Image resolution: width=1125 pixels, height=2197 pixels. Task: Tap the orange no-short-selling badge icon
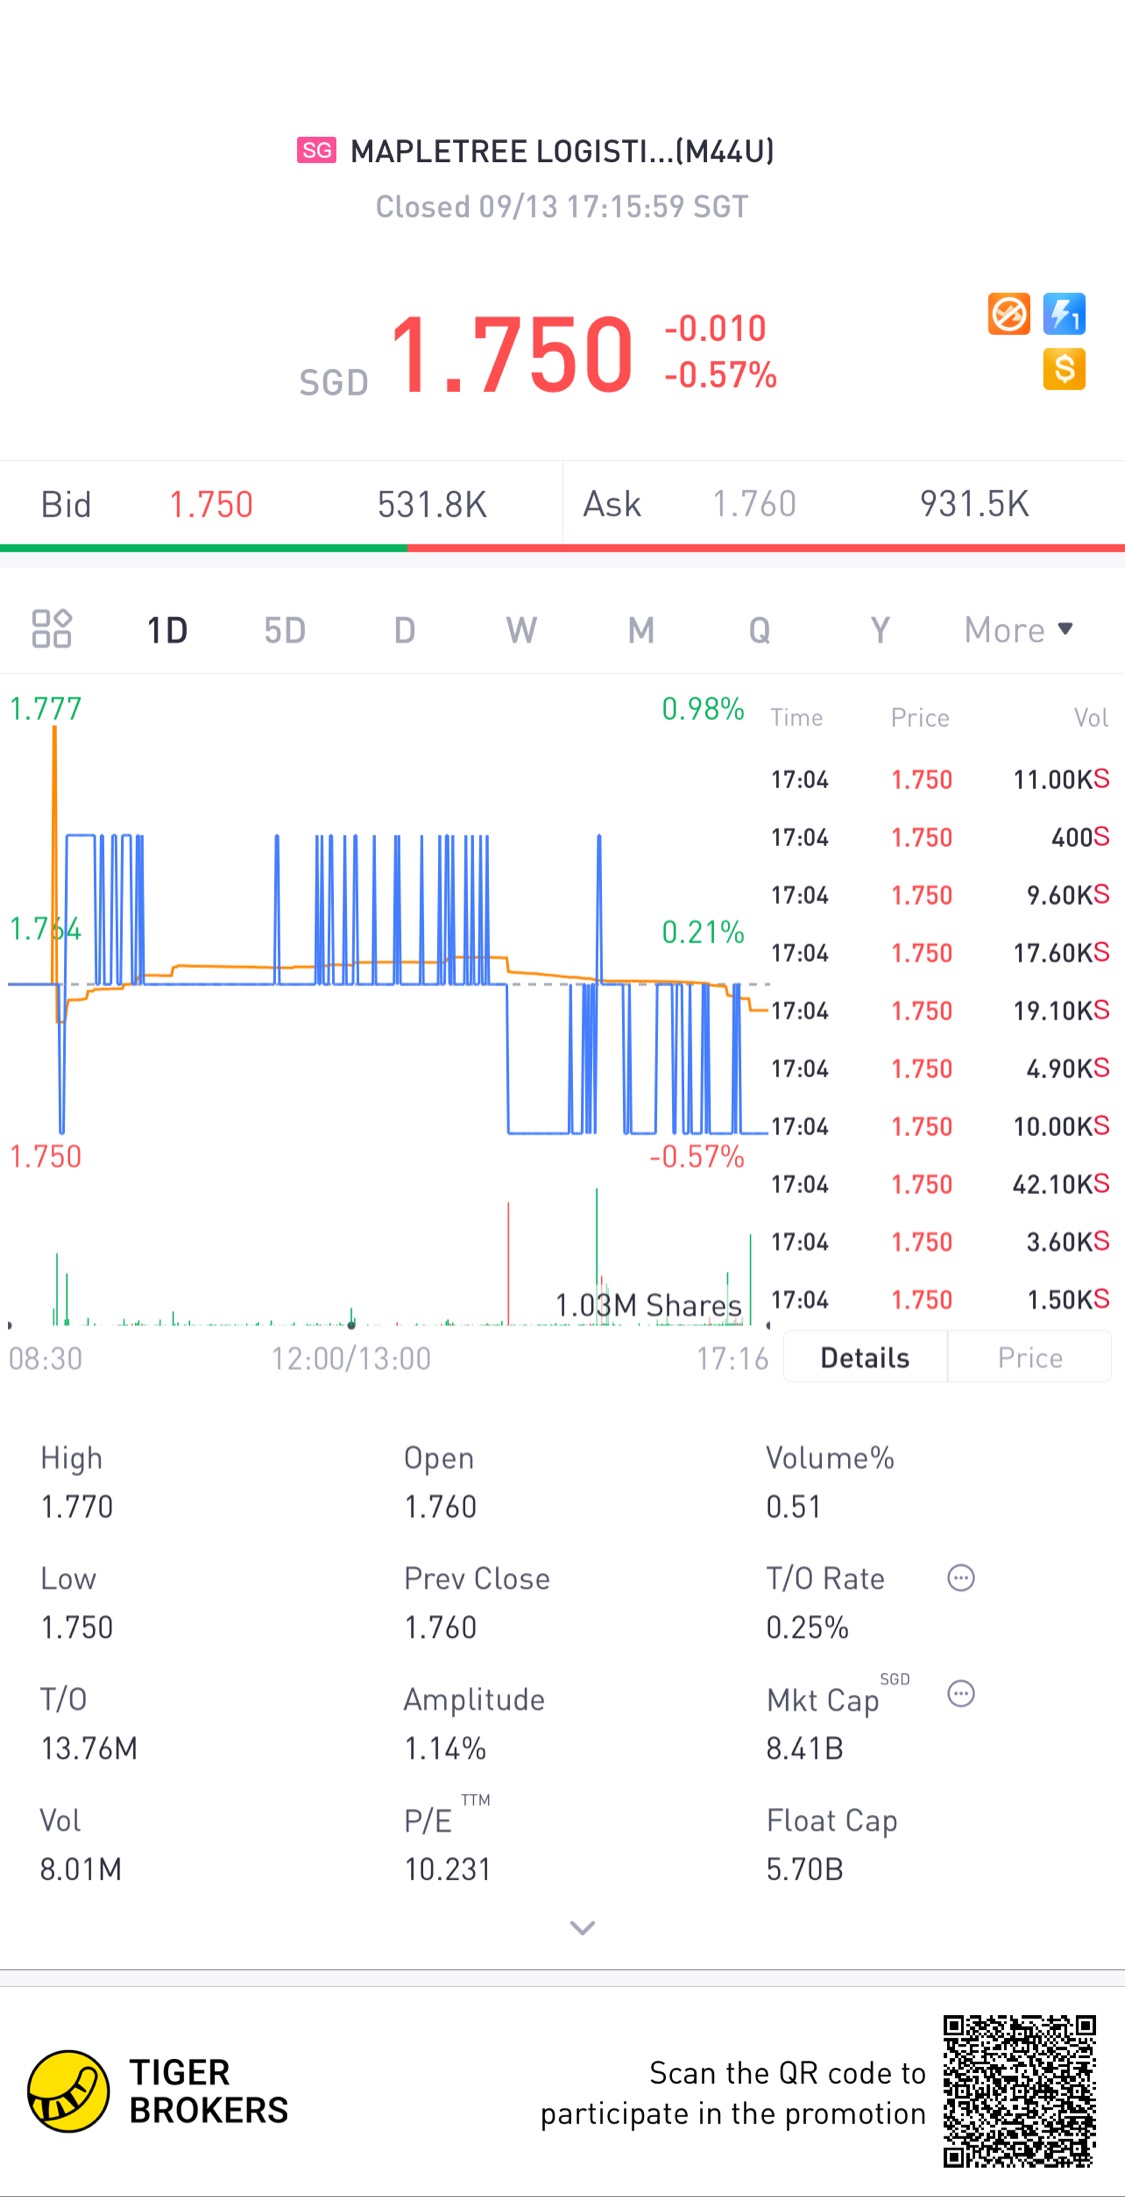pos(1009,314)
